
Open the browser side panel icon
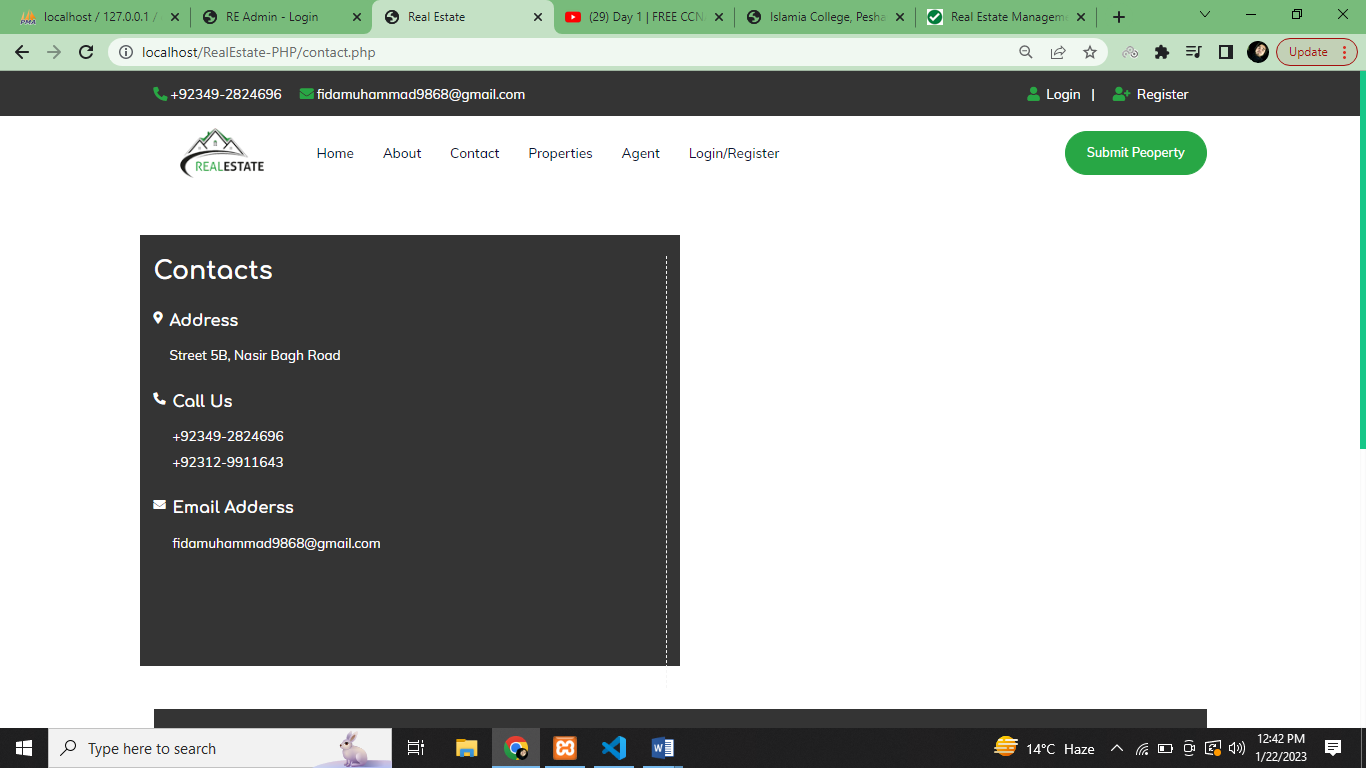[x=1225, y=52]
